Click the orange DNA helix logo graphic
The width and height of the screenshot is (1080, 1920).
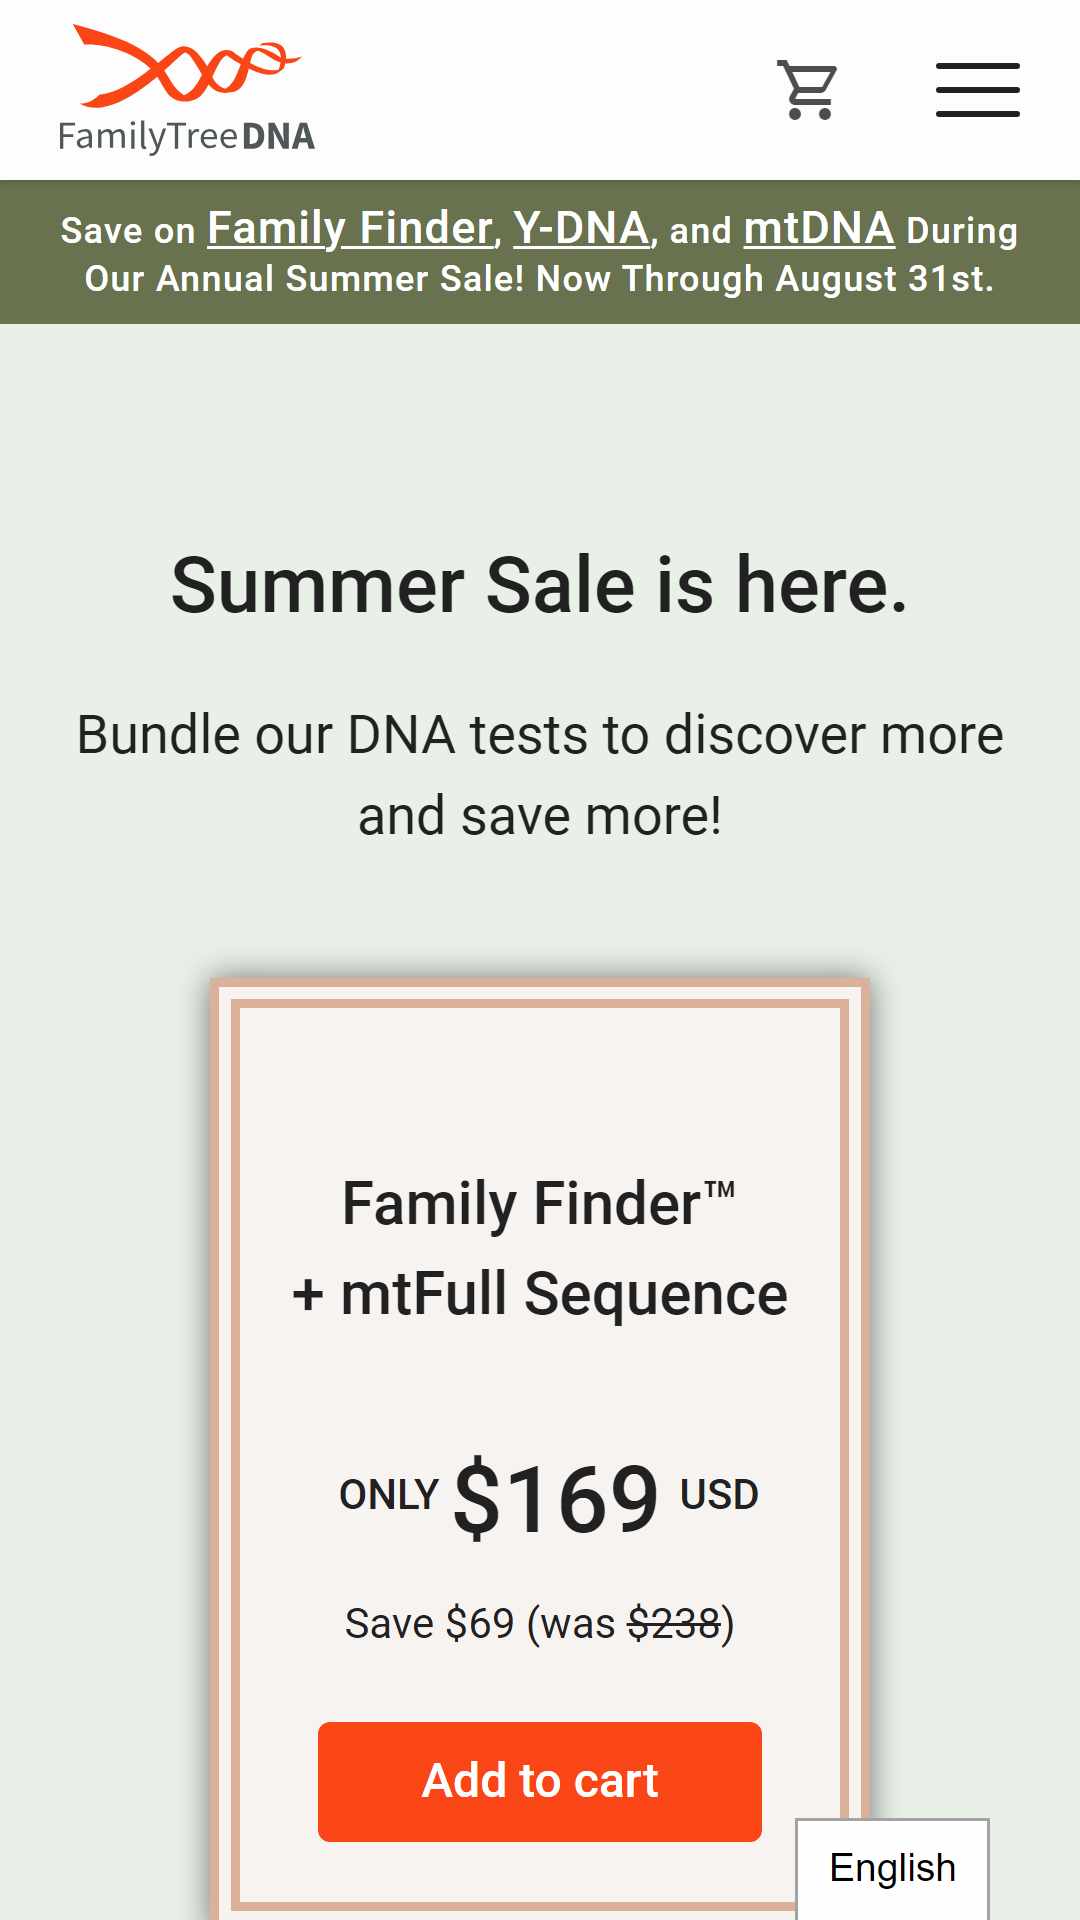click(186, 65)
